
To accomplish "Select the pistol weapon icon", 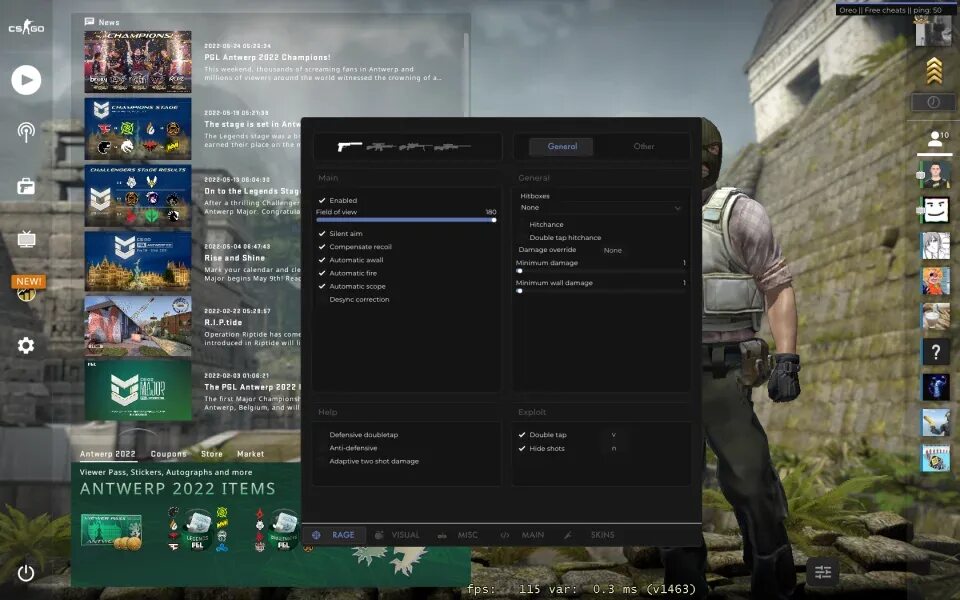I will (350, 146).
